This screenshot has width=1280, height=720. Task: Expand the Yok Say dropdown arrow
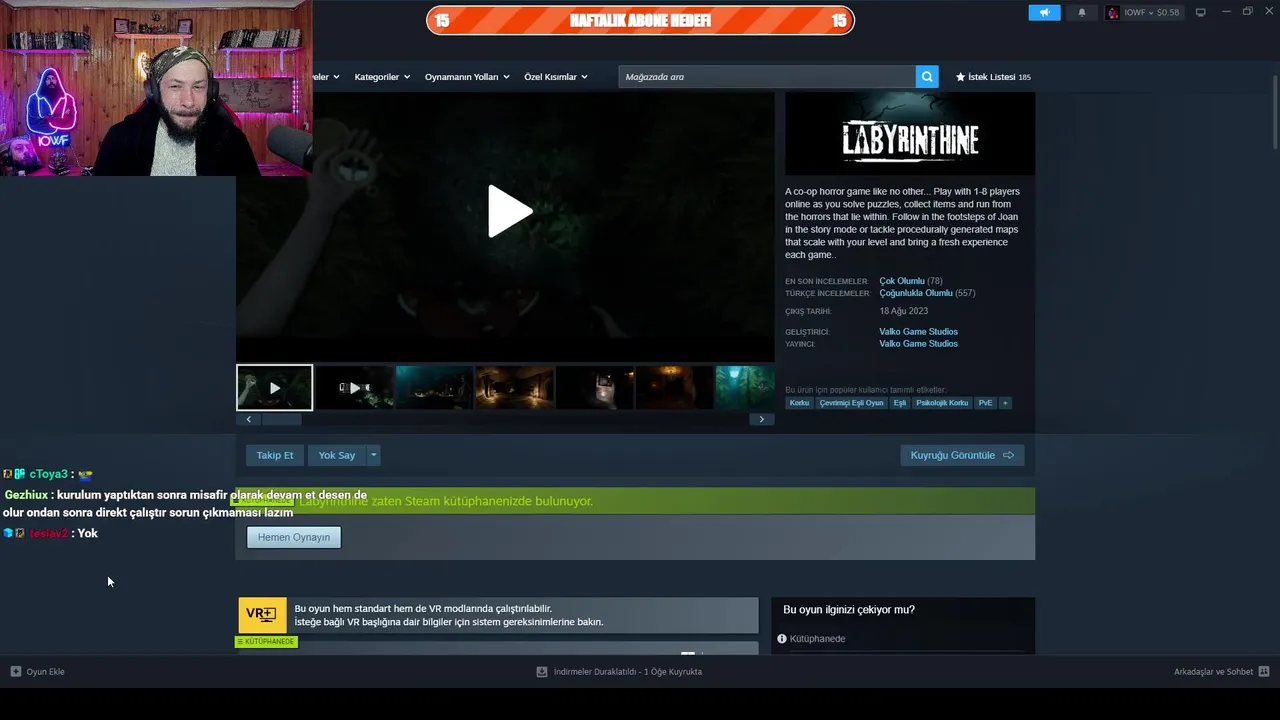[x=373, y=455]
